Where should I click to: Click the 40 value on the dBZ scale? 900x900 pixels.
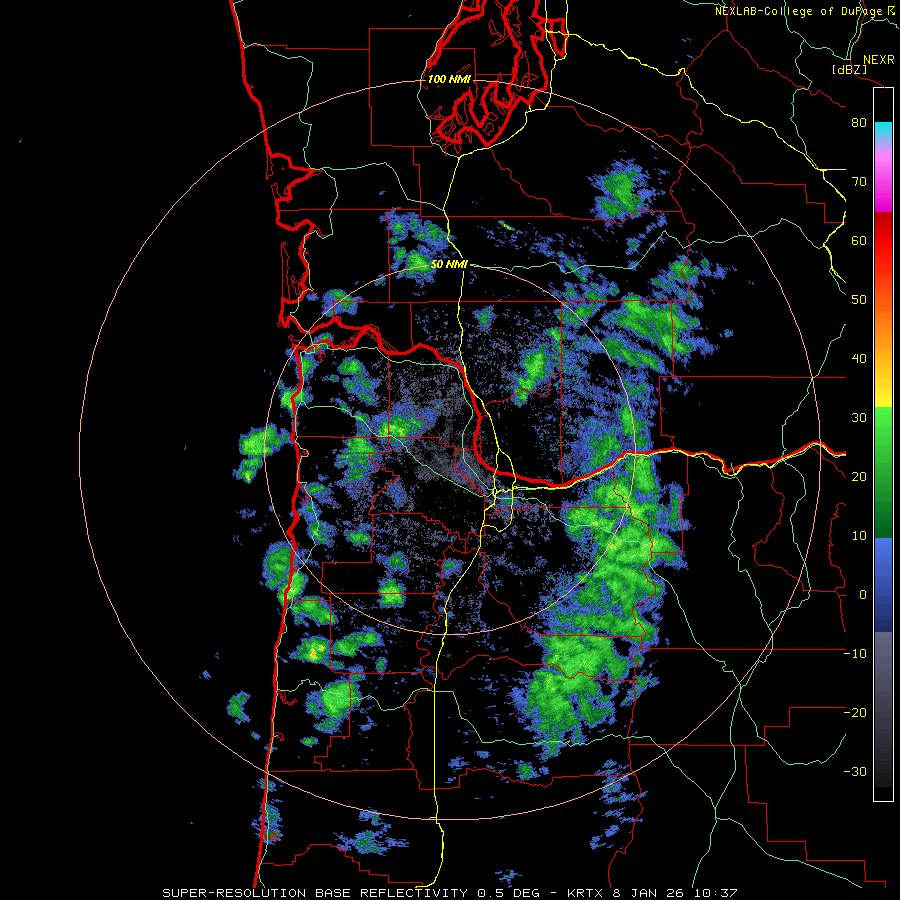click(859, 359)
